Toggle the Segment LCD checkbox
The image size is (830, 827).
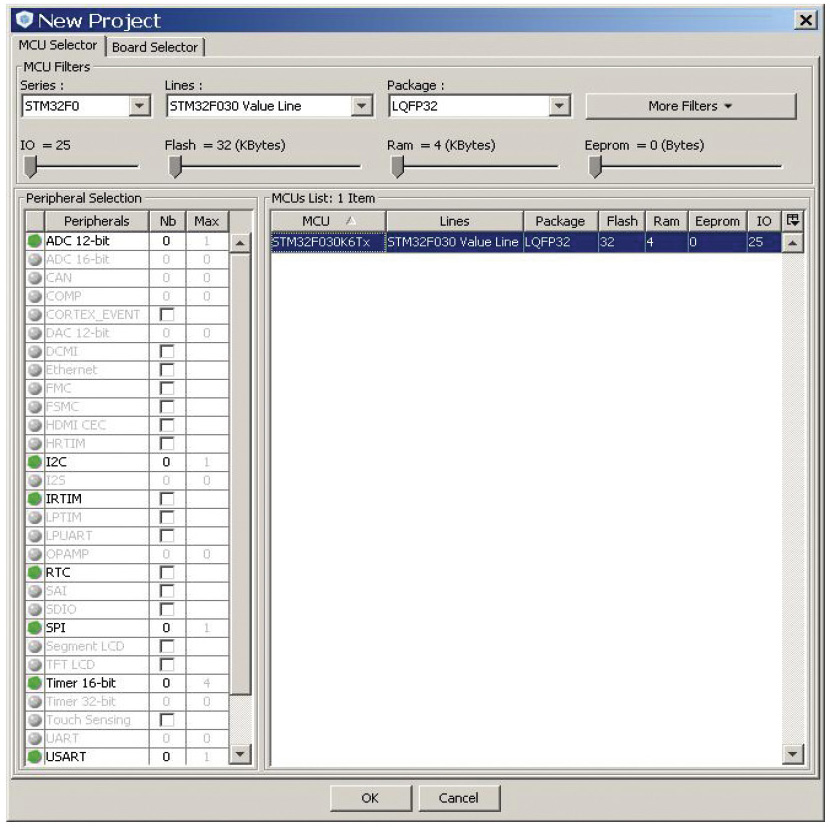point(167,646)
